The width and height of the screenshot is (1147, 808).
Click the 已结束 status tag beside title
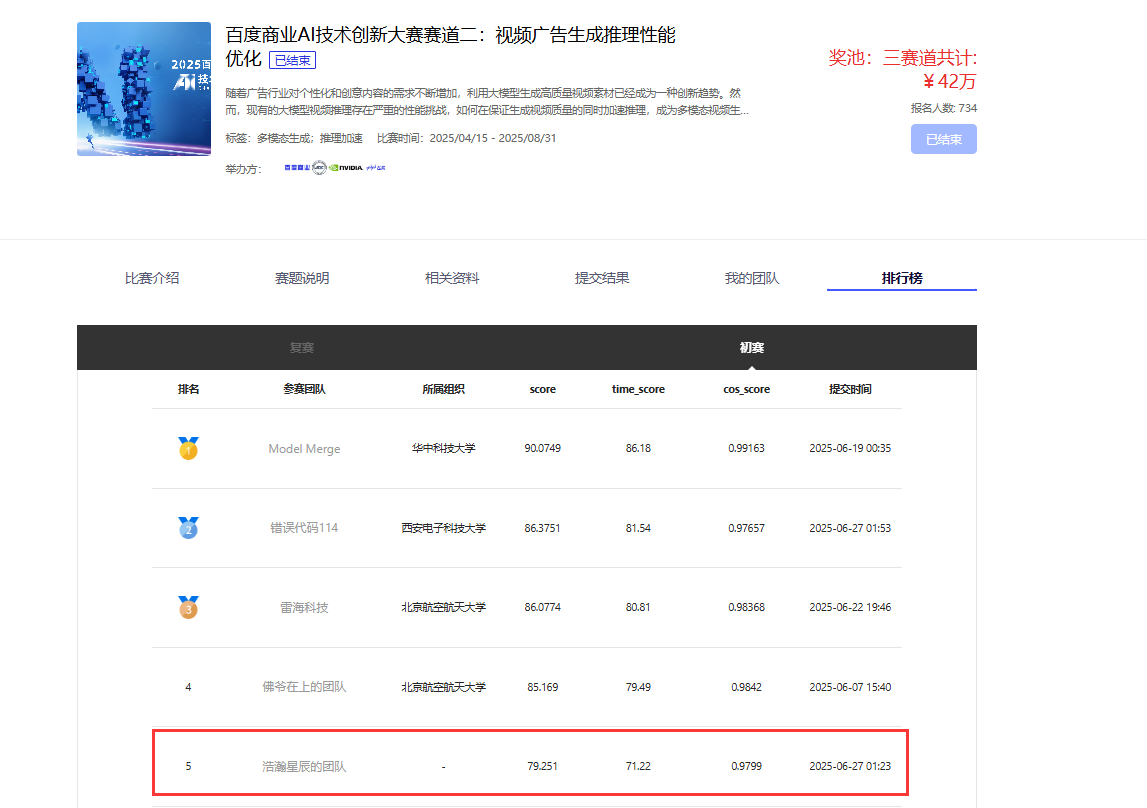click(x=293, y=60)
